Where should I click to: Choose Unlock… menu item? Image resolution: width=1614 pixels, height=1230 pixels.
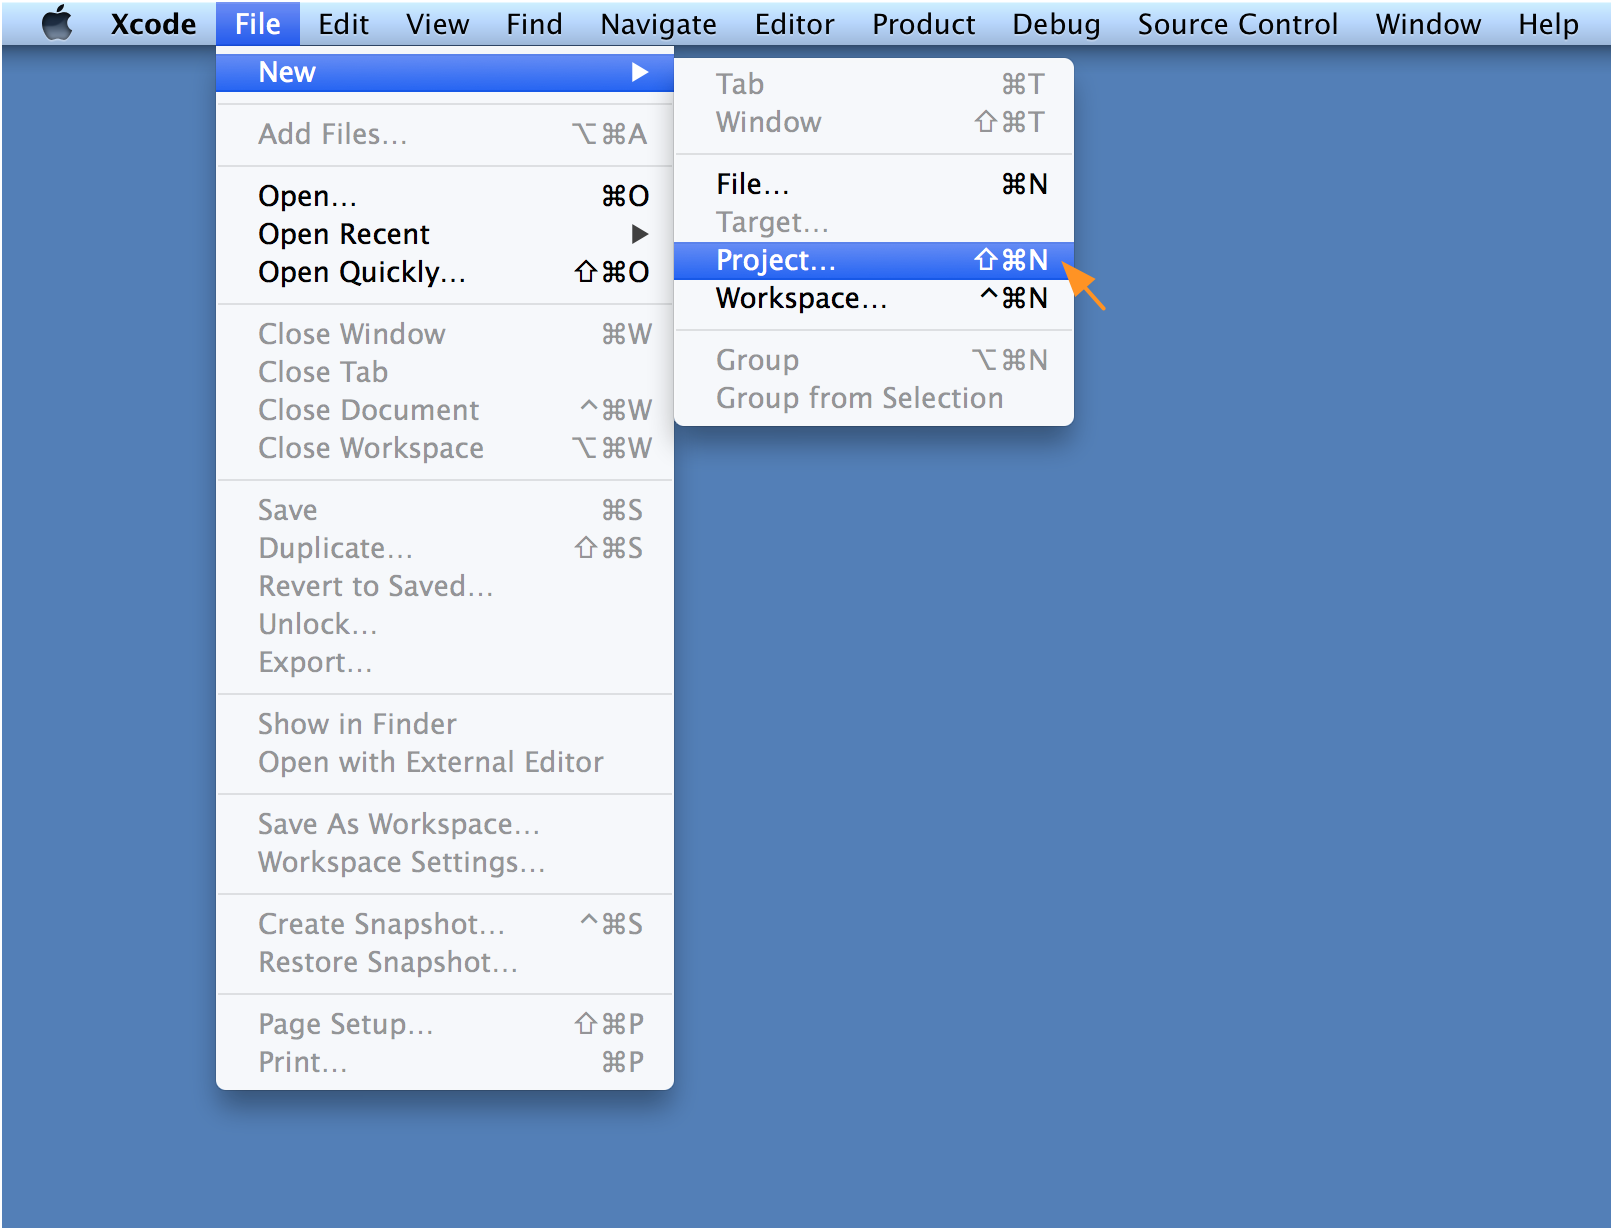pyautogui.click(x=445, y=624)
